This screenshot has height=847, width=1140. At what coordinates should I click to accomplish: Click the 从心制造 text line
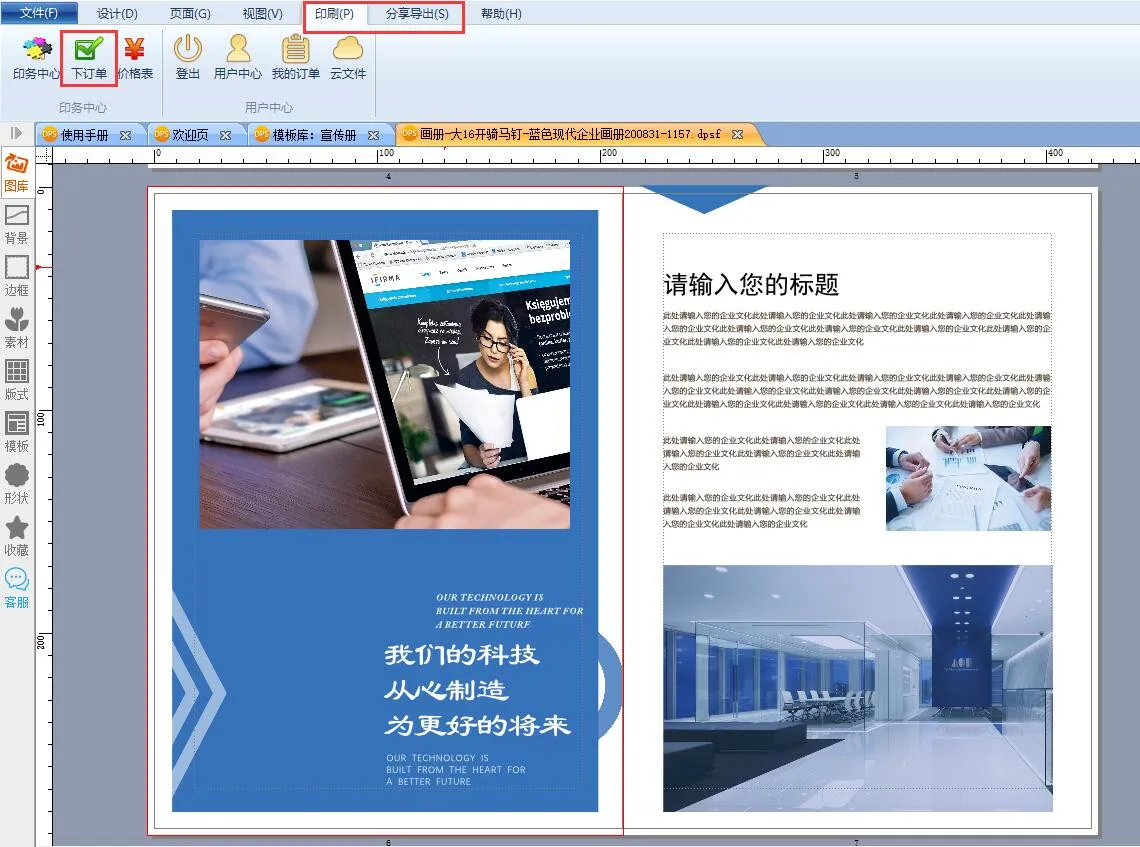click(446, 689)
